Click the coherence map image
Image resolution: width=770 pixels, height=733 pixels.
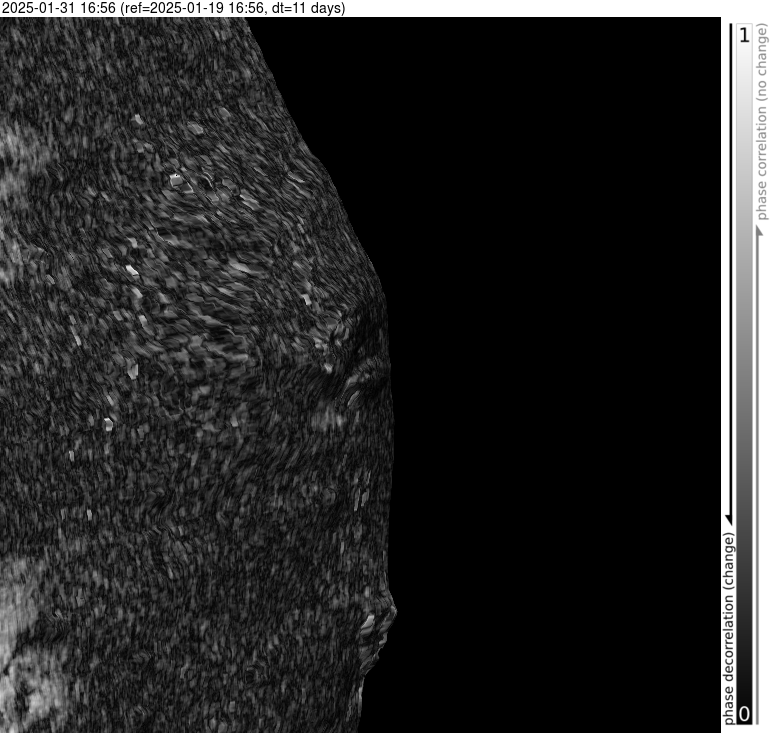click(x=360, y=375)
